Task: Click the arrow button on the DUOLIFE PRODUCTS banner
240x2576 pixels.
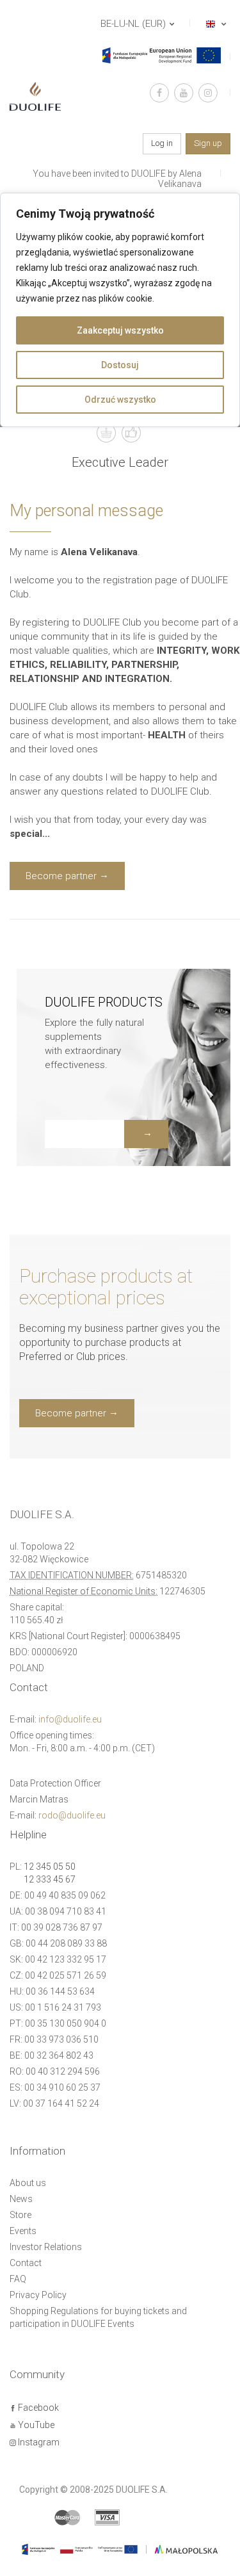Action: click(x=146, y=1134)
